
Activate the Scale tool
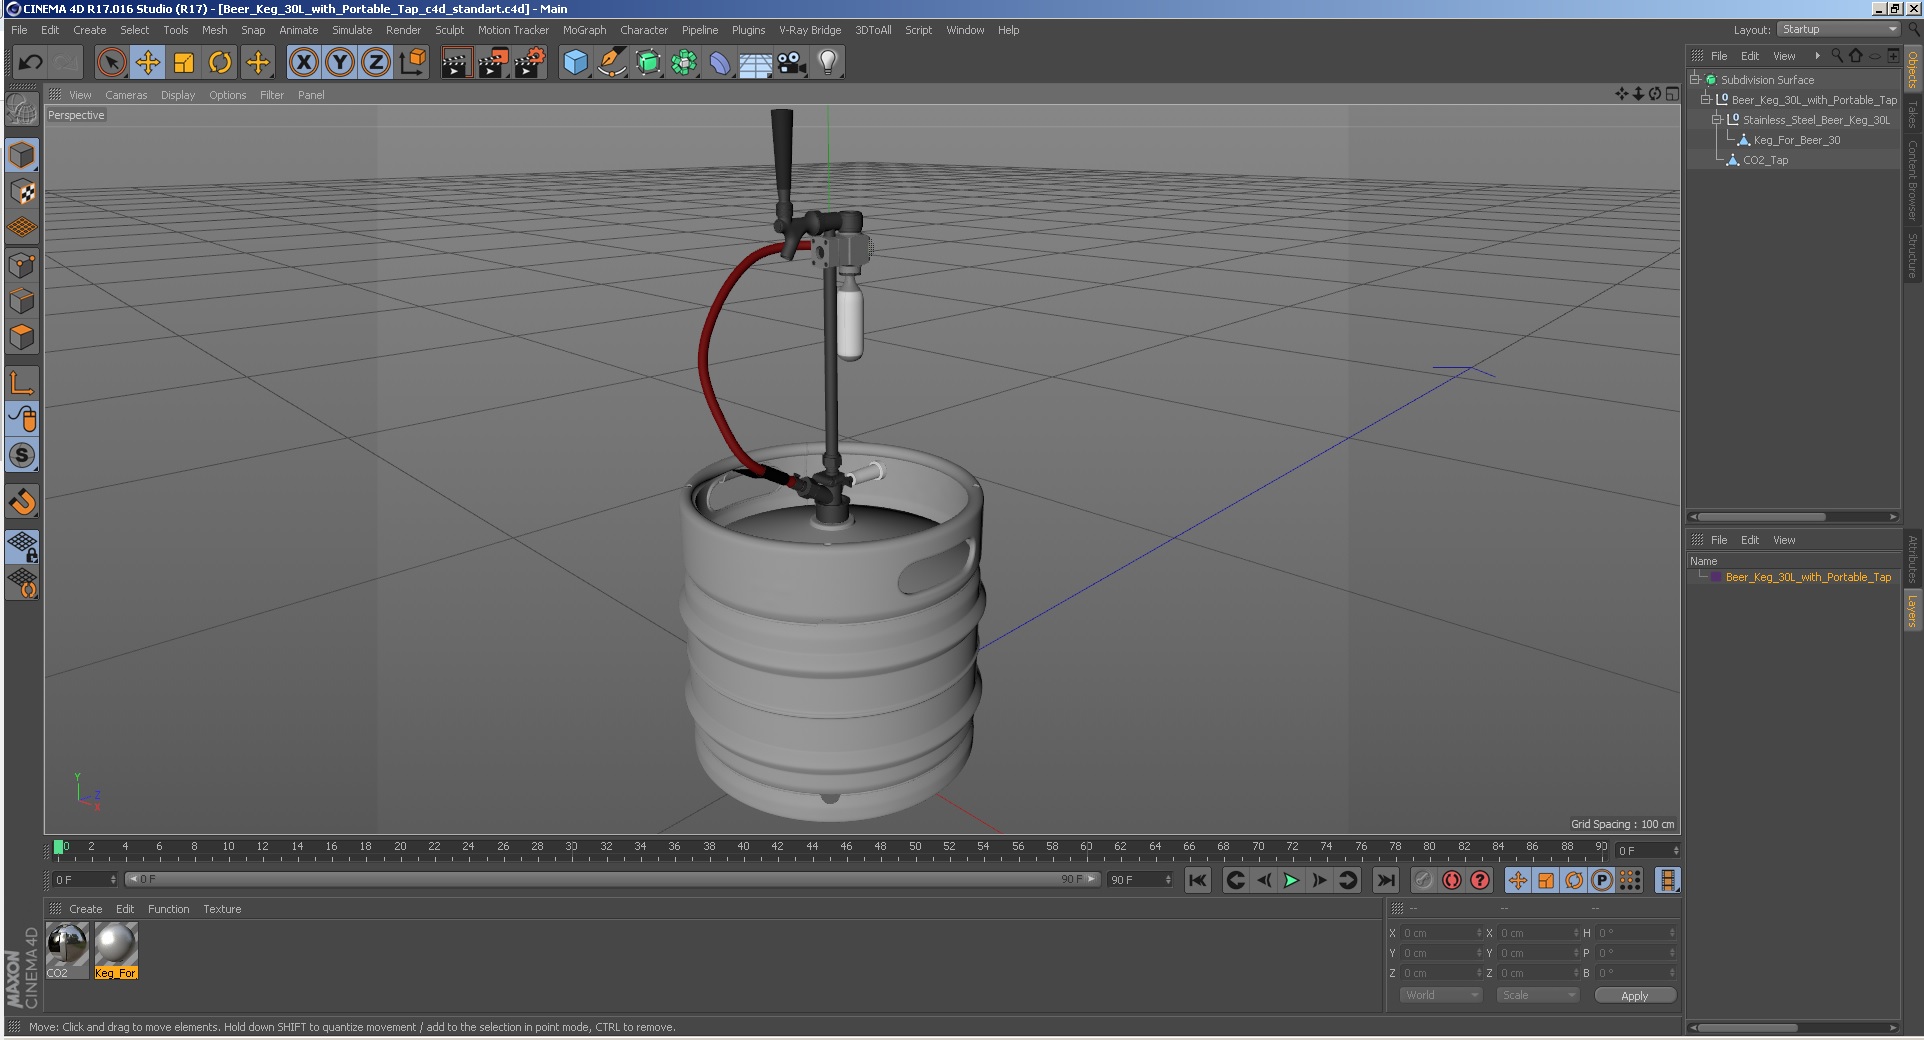[184, 63]
